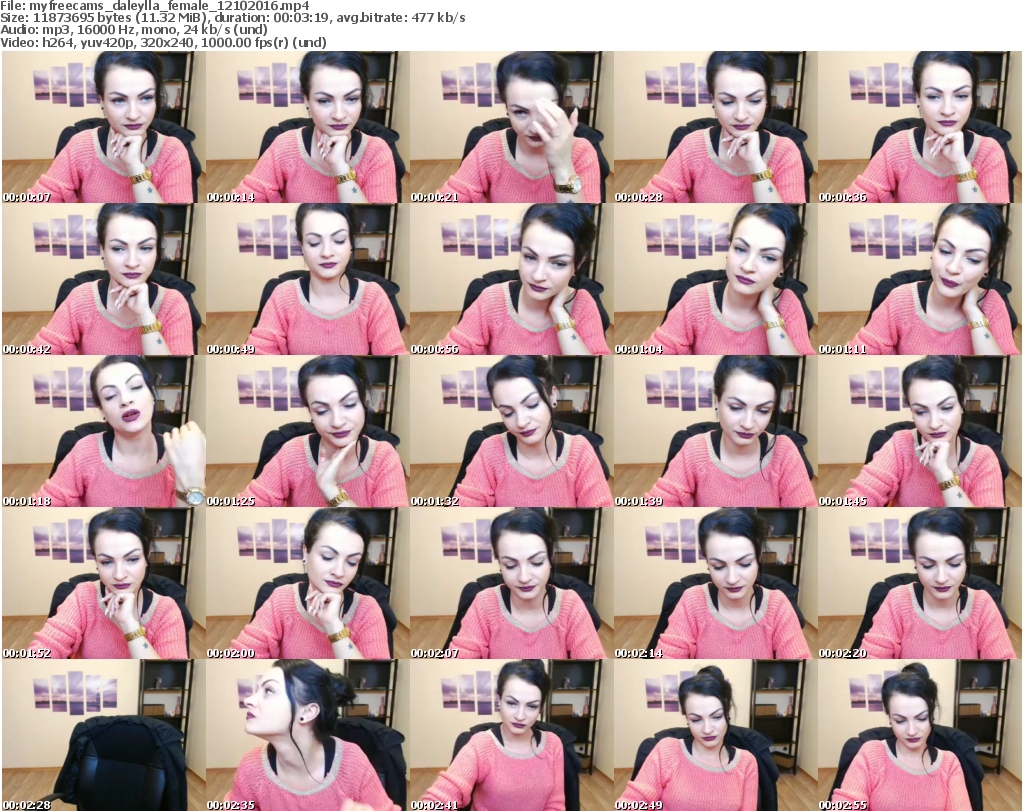This screenshot has height=811, width=1024.
Task: Click the thumbnail frame stamped 00:00:21
Action: click(511, 127)
